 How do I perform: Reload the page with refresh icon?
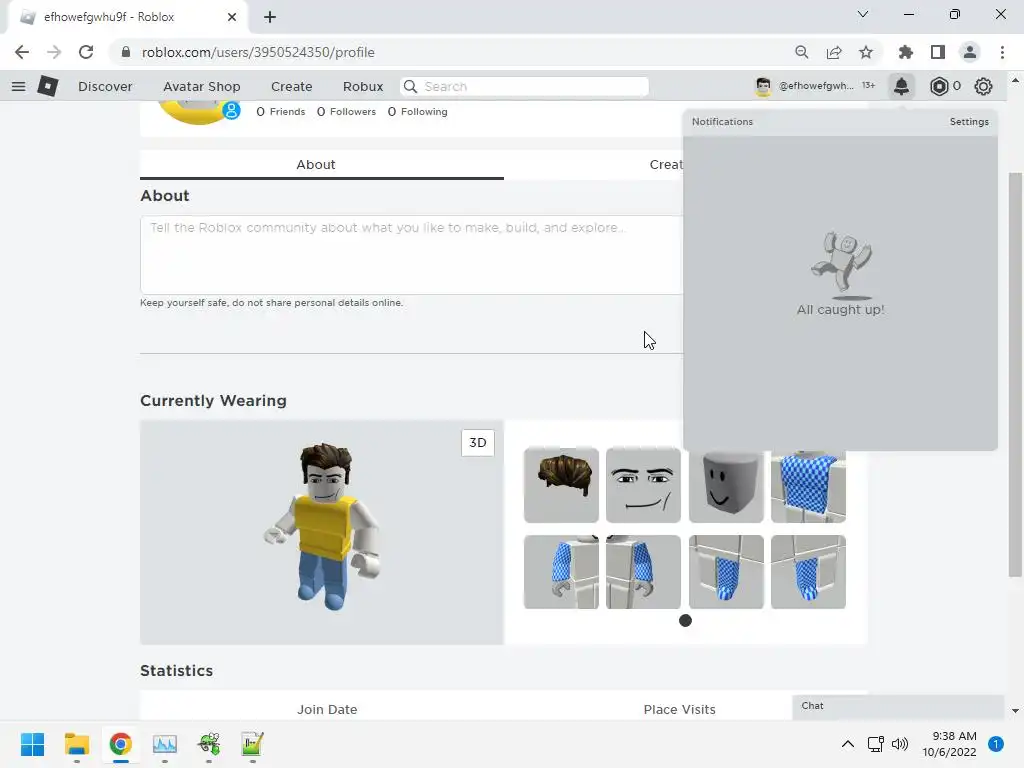(x=86, y=52)
